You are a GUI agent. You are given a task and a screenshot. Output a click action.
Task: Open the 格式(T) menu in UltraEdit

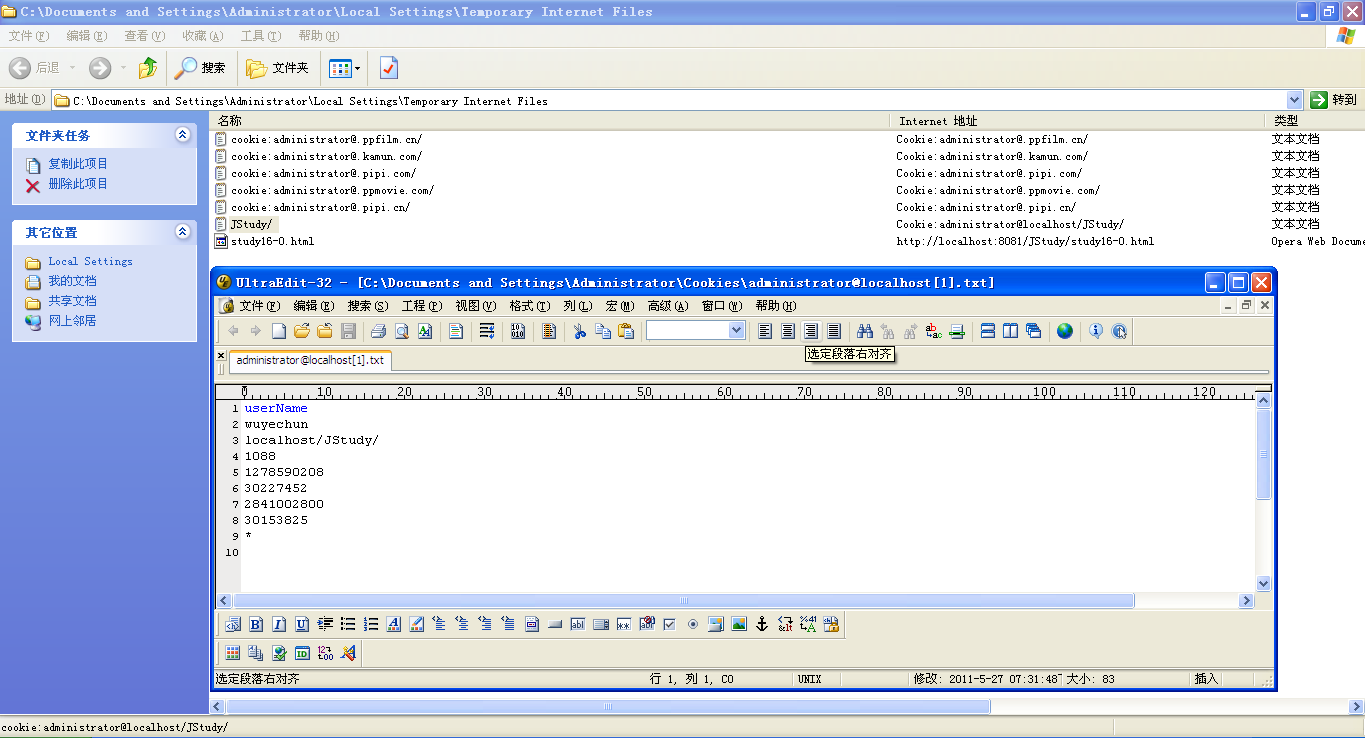tap(529, 306)
